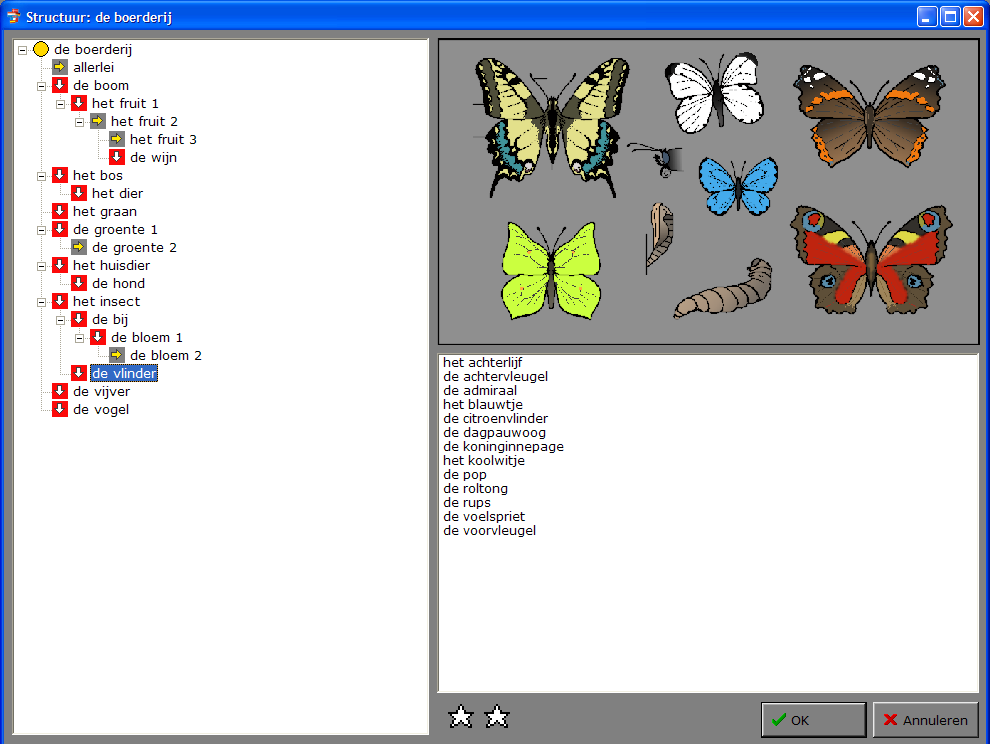Select the word het koolwitje
This screenshot has height=744, width=990.
point(484,460)
